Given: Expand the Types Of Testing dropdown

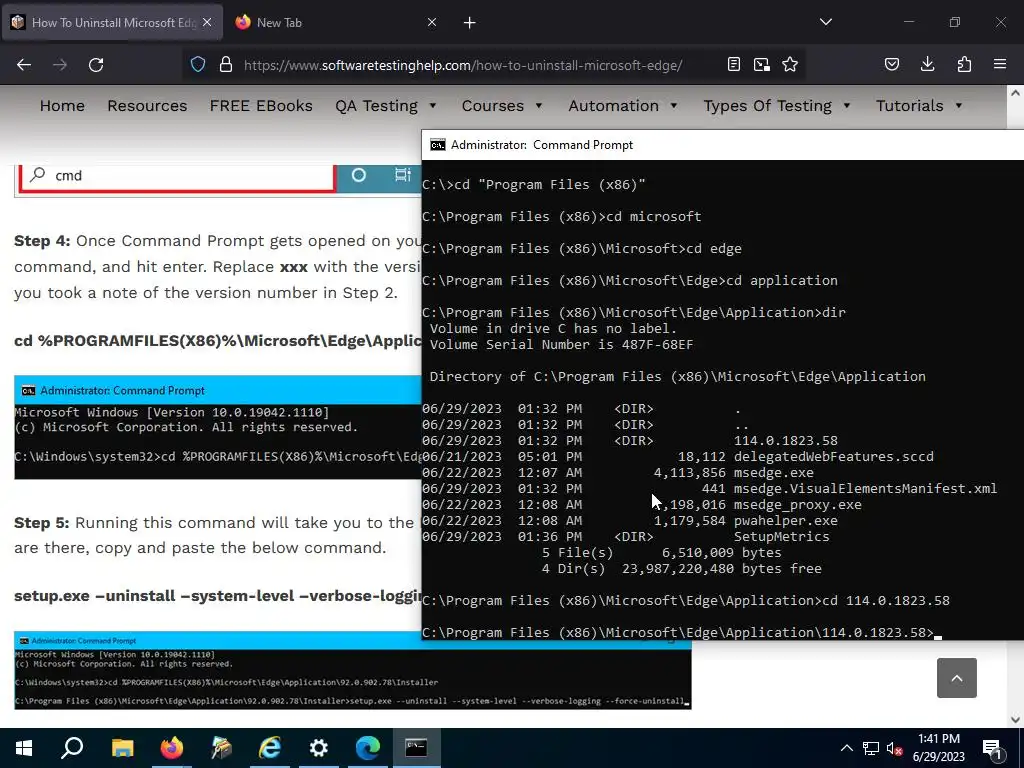Looking at the screenshot, I should click(x=777, y=106).
